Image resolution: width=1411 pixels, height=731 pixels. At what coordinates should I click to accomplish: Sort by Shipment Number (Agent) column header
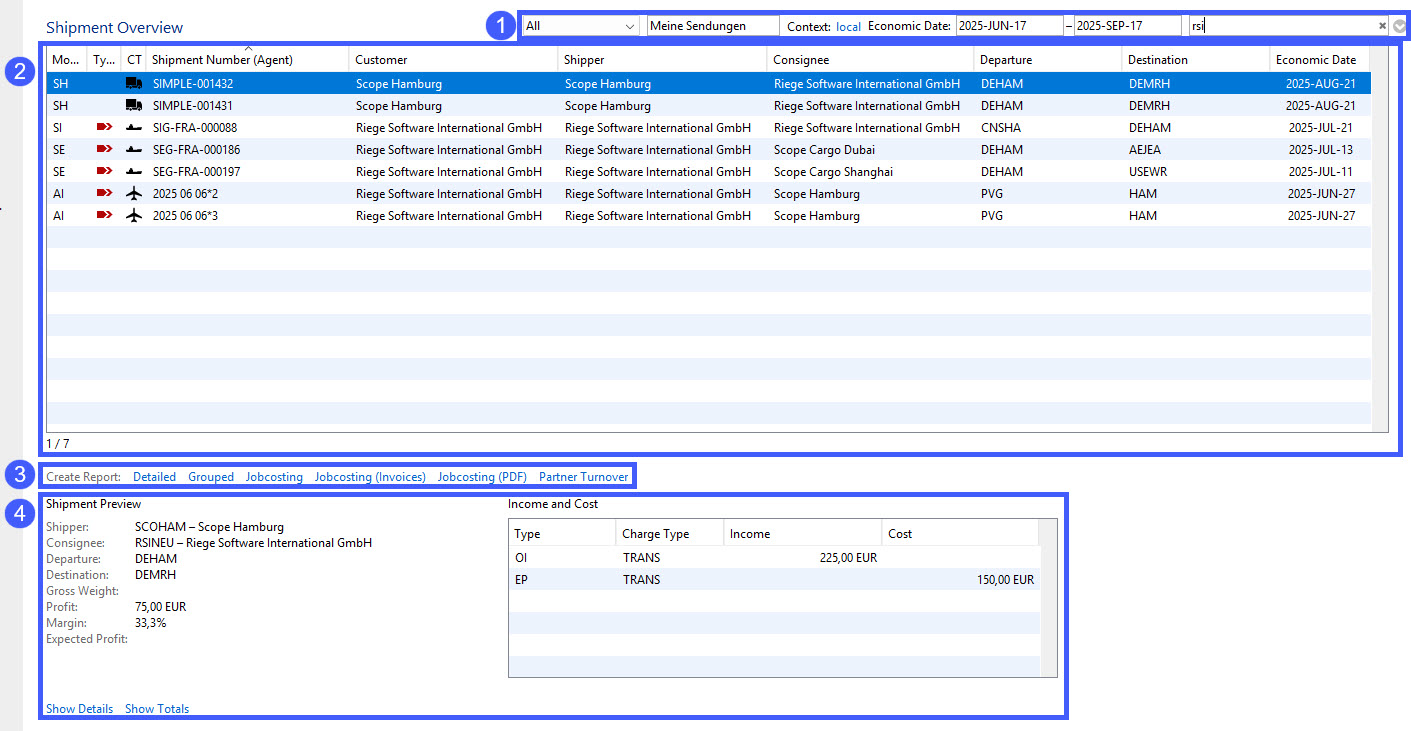click(x=248, y=60)
